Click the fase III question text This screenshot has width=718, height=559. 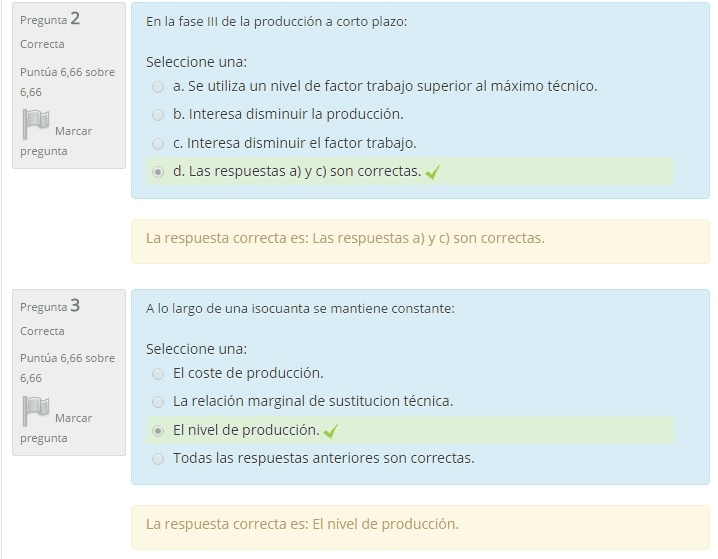coord(276,21)
